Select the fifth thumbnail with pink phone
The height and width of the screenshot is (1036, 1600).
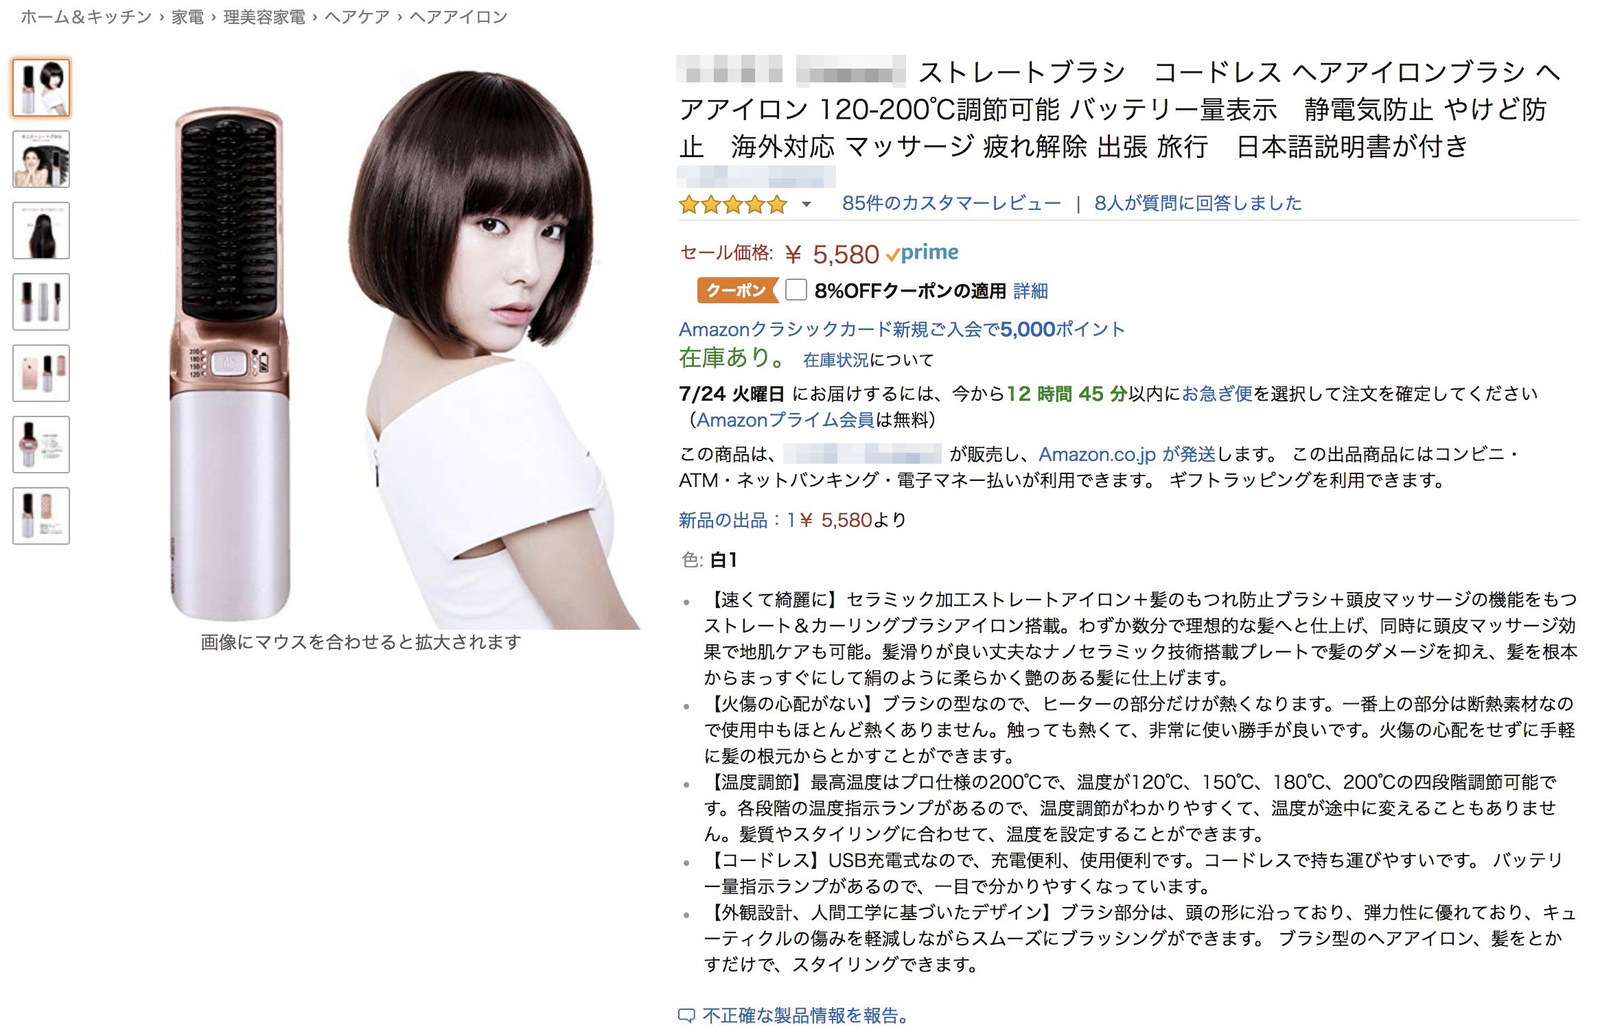tap(41, 373)
